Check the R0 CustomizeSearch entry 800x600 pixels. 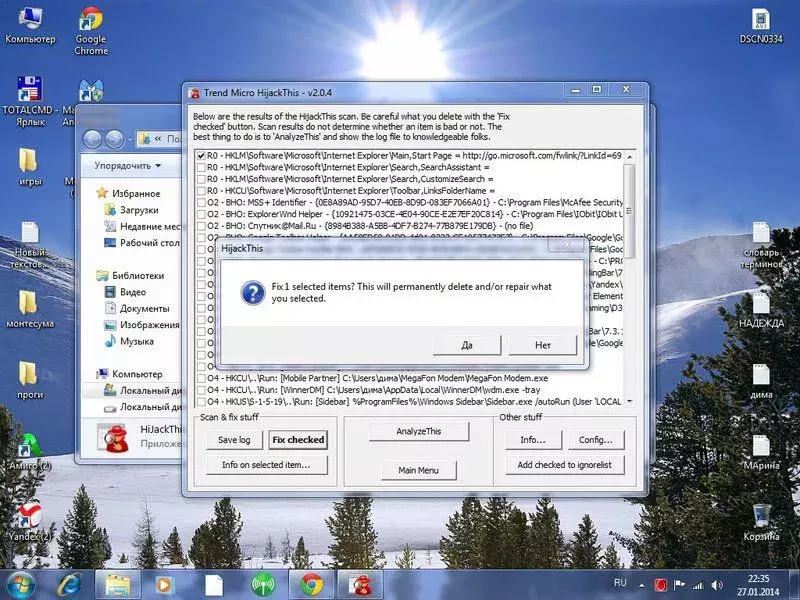(x=201, y=180)
